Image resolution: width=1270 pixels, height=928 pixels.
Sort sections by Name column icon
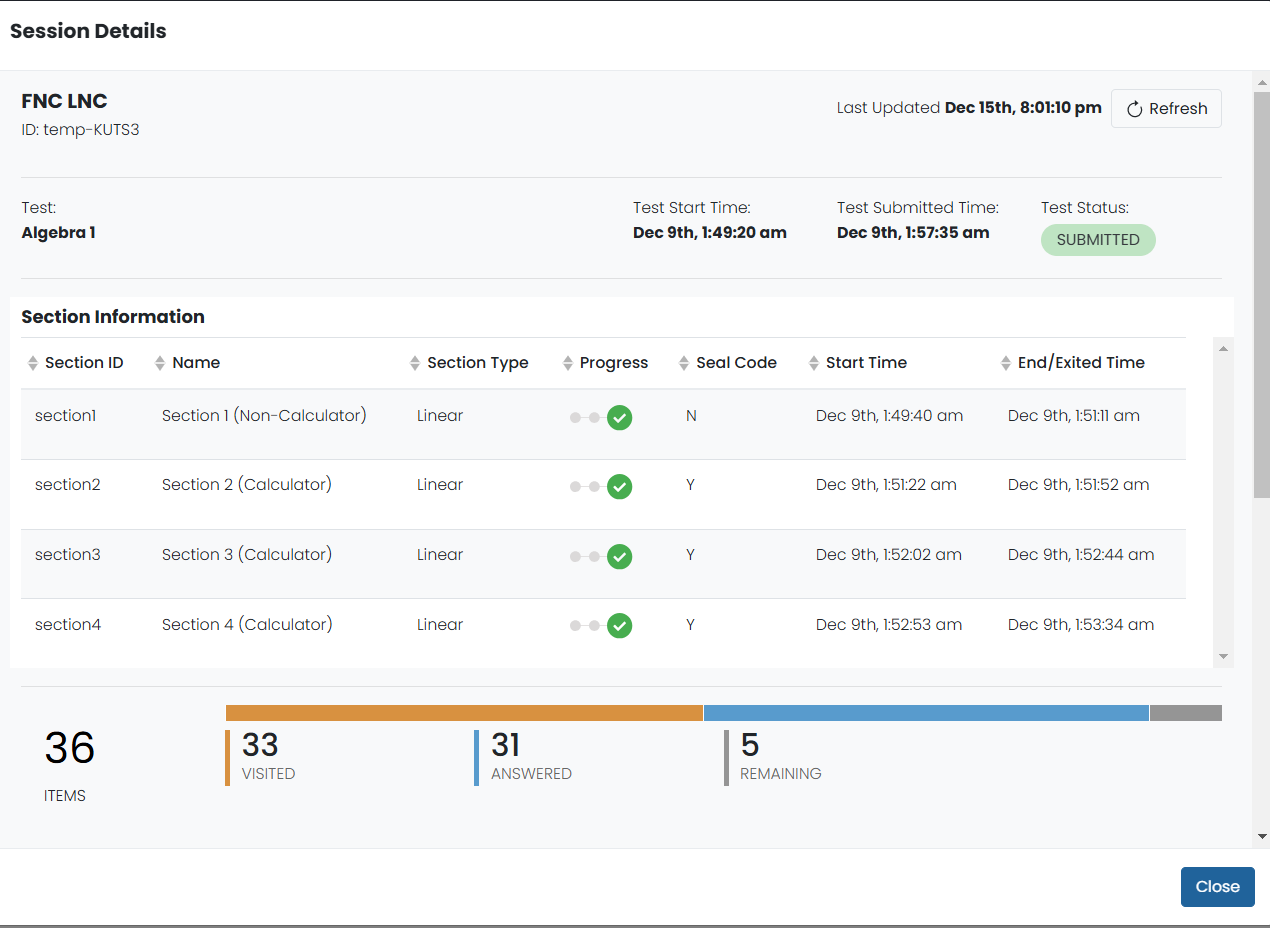[x=160, y=363]
